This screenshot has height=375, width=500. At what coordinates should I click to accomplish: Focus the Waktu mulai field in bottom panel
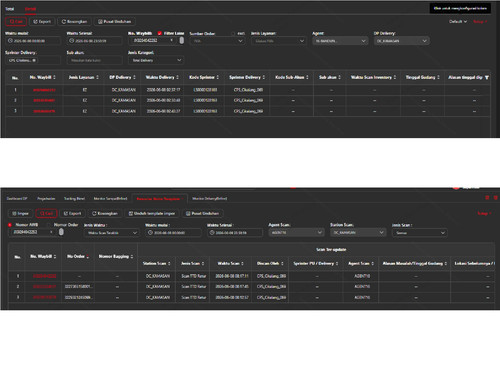(173, 233)
